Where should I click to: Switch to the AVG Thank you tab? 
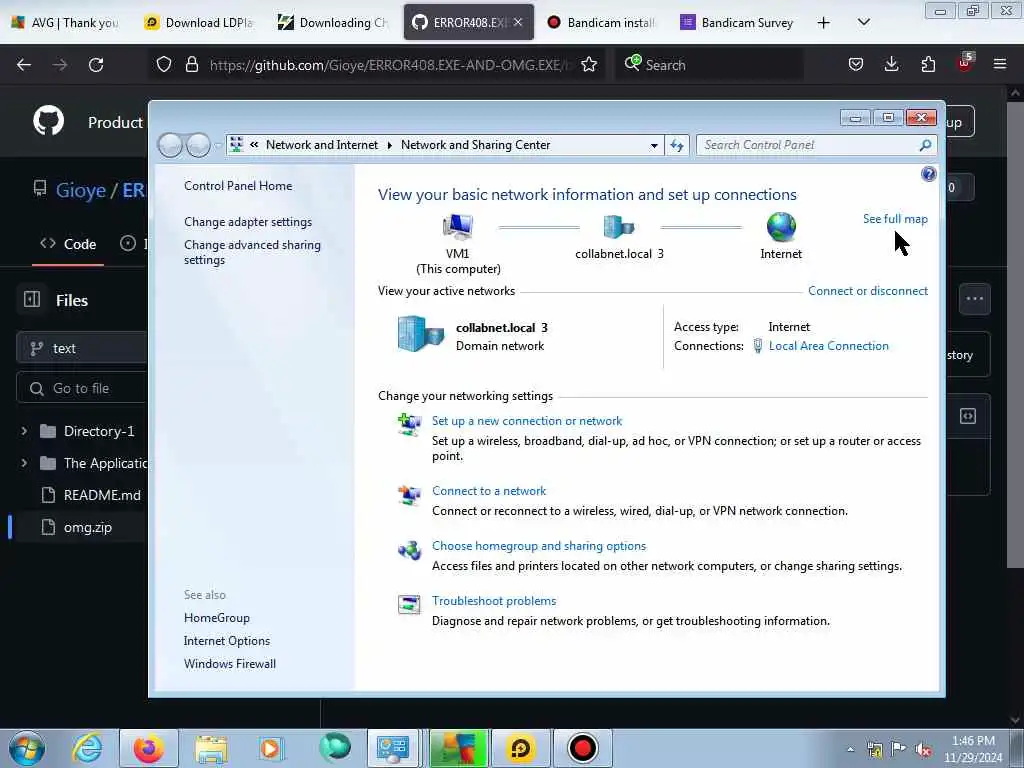tap(67, 23)
